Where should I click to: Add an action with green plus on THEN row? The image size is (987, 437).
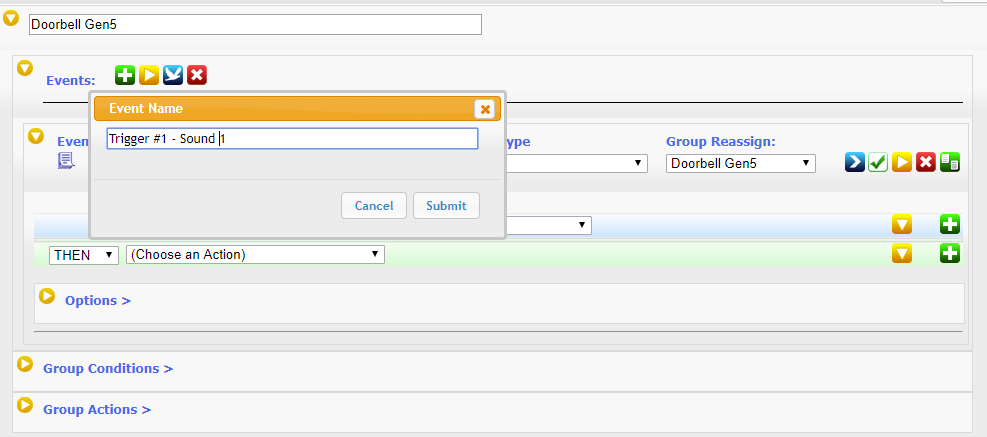click(950, 254)
